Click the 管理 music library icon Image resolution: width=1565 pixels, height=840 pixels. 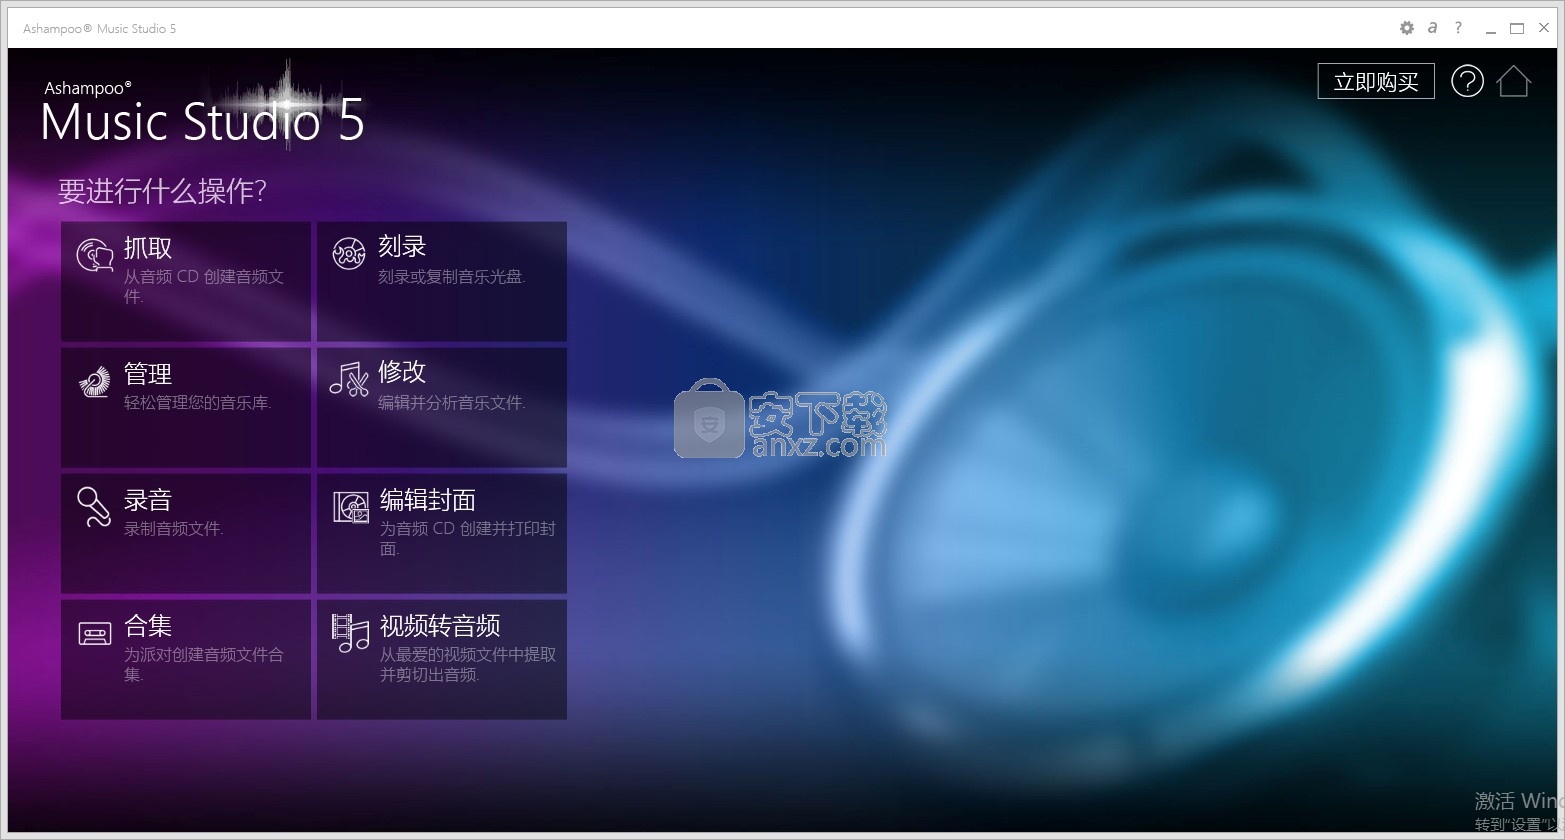[x=95, y=382]
